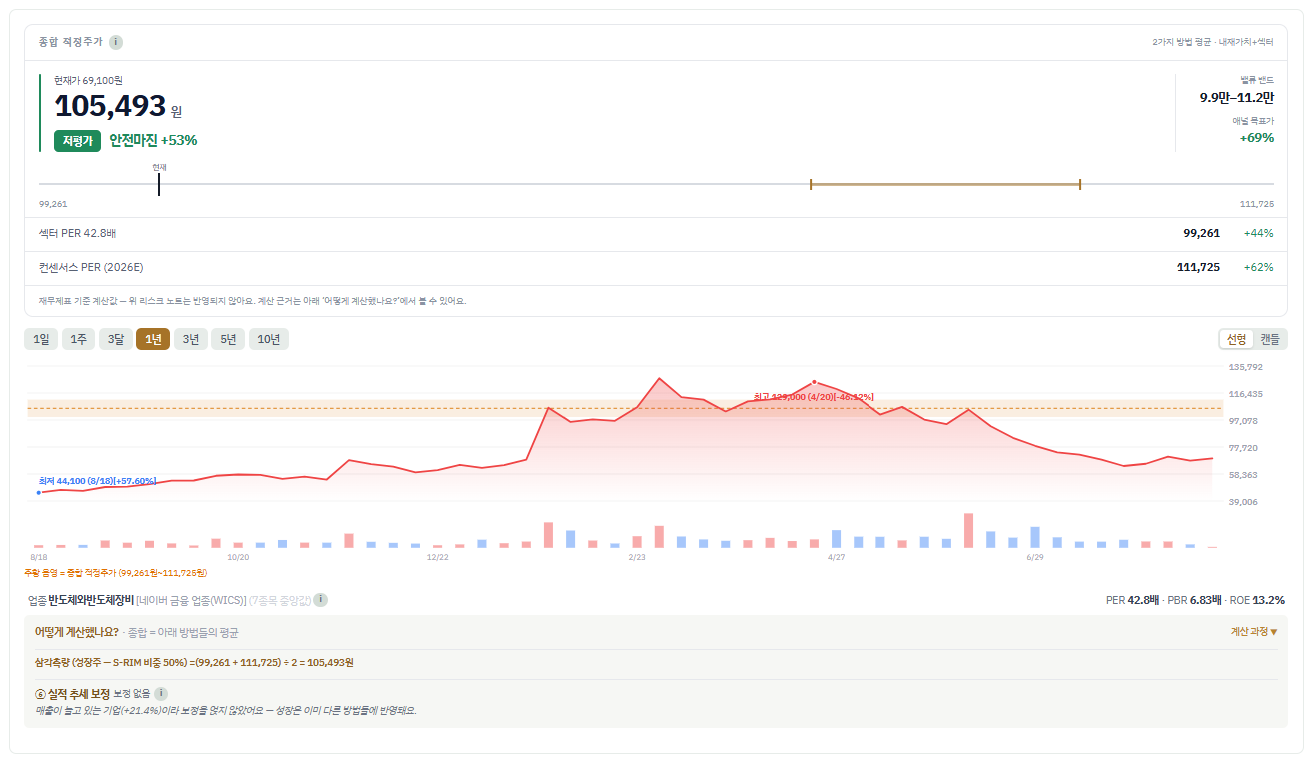Click the large 105,493 fair price

coord(110,106)
